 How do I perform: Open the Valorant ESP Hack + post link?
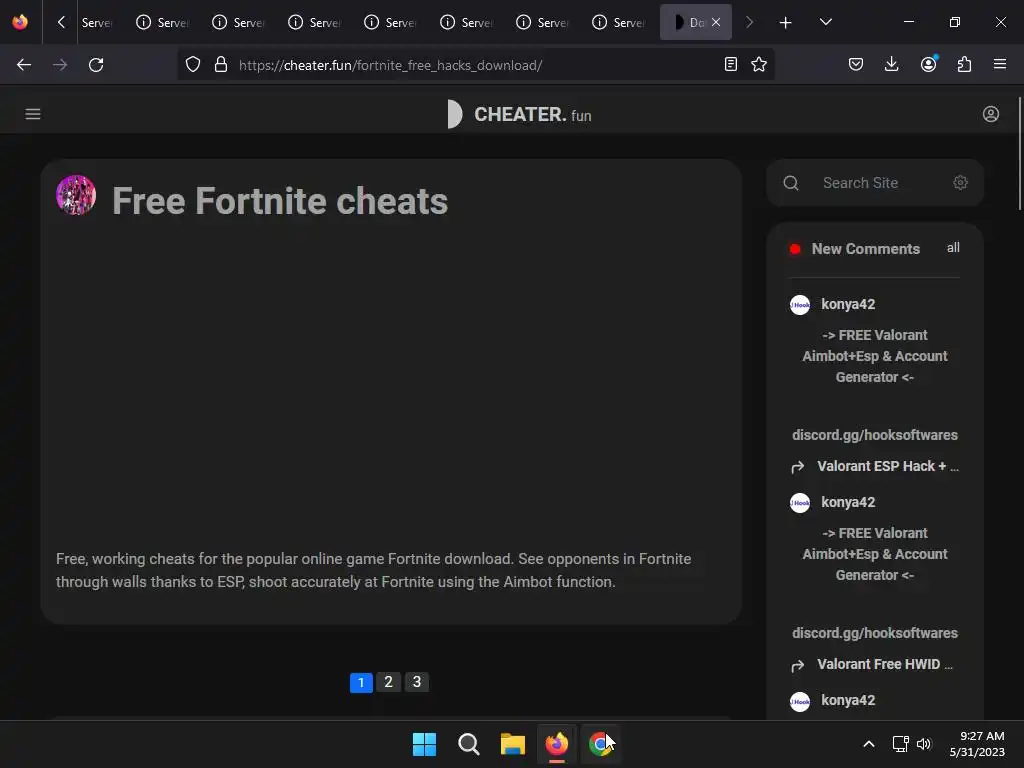coord(888,466)
